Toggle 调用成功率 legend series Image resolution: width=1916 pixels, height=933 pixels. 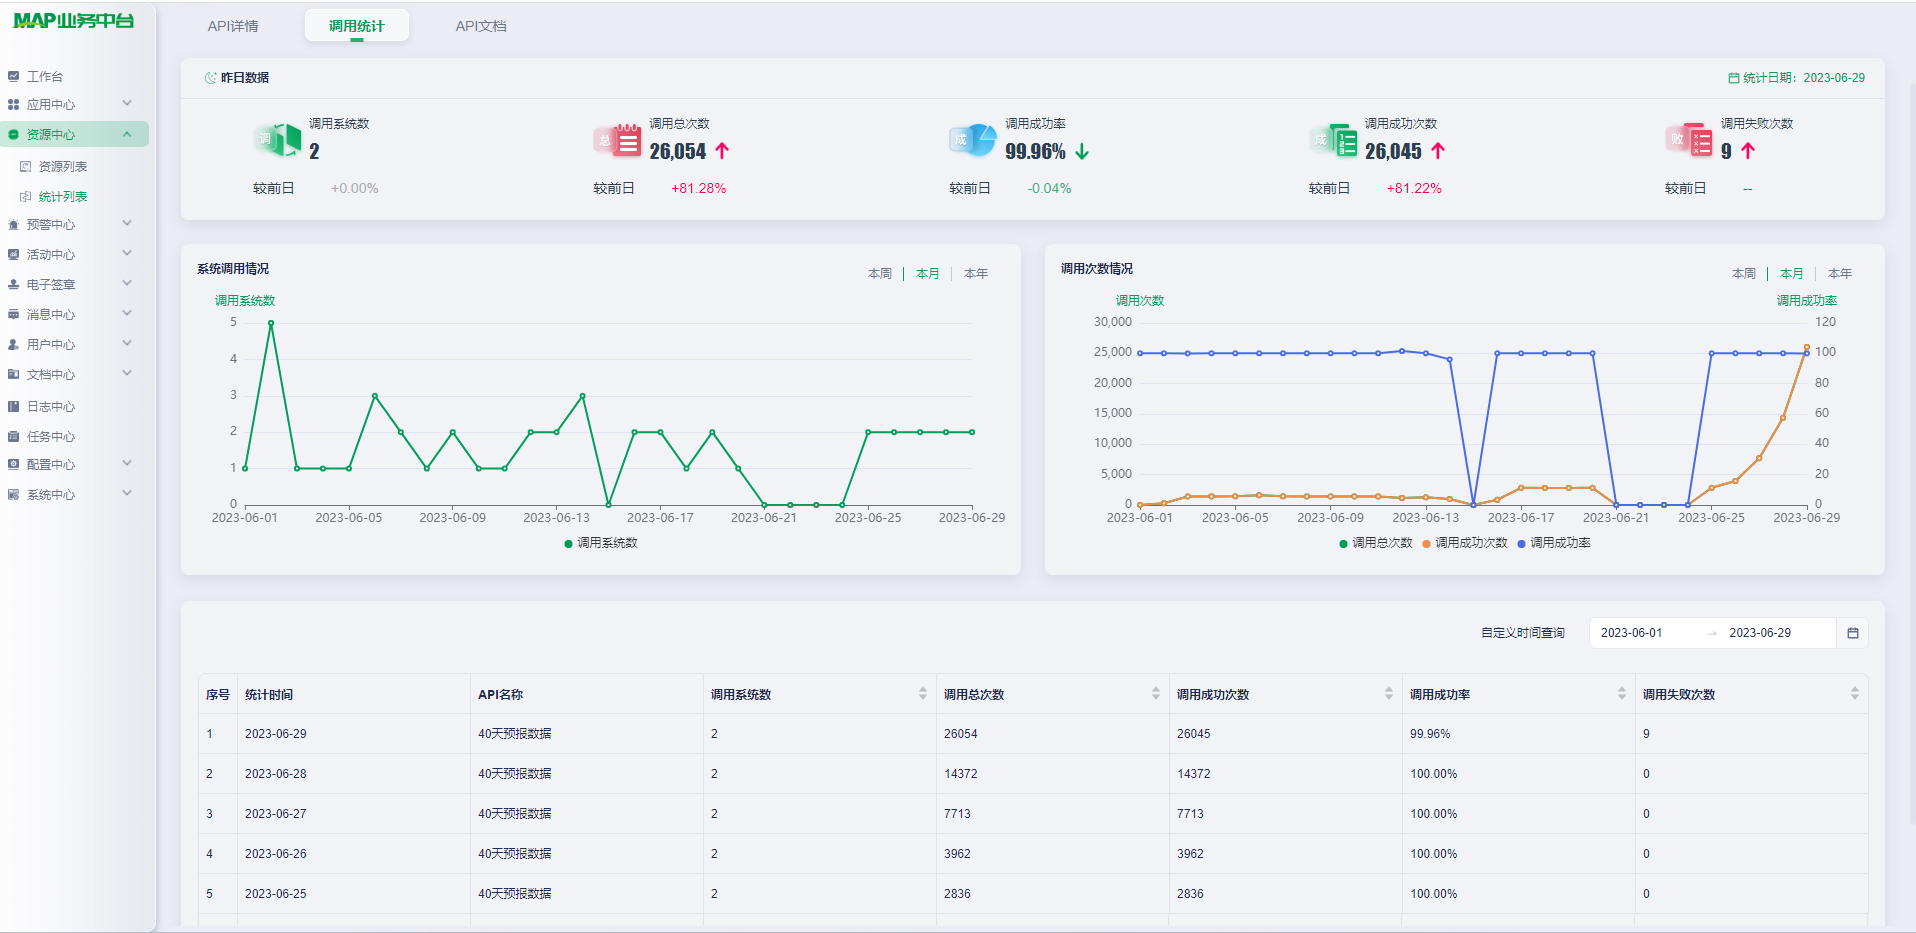(x=1554, y=543)
